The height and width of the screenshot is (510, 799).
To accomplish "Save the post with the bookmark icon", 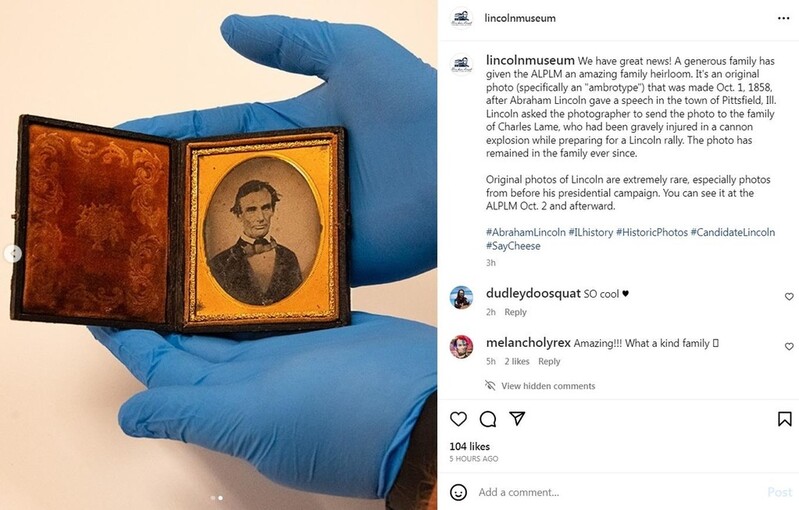I will pyautogui.click(x=785, y=419).
